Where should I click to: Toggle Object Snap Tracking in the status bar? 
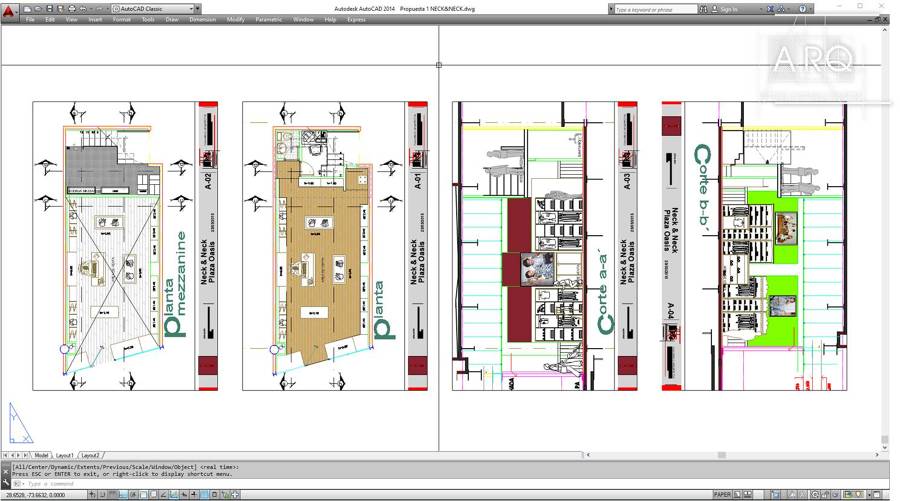coord(163,495)
